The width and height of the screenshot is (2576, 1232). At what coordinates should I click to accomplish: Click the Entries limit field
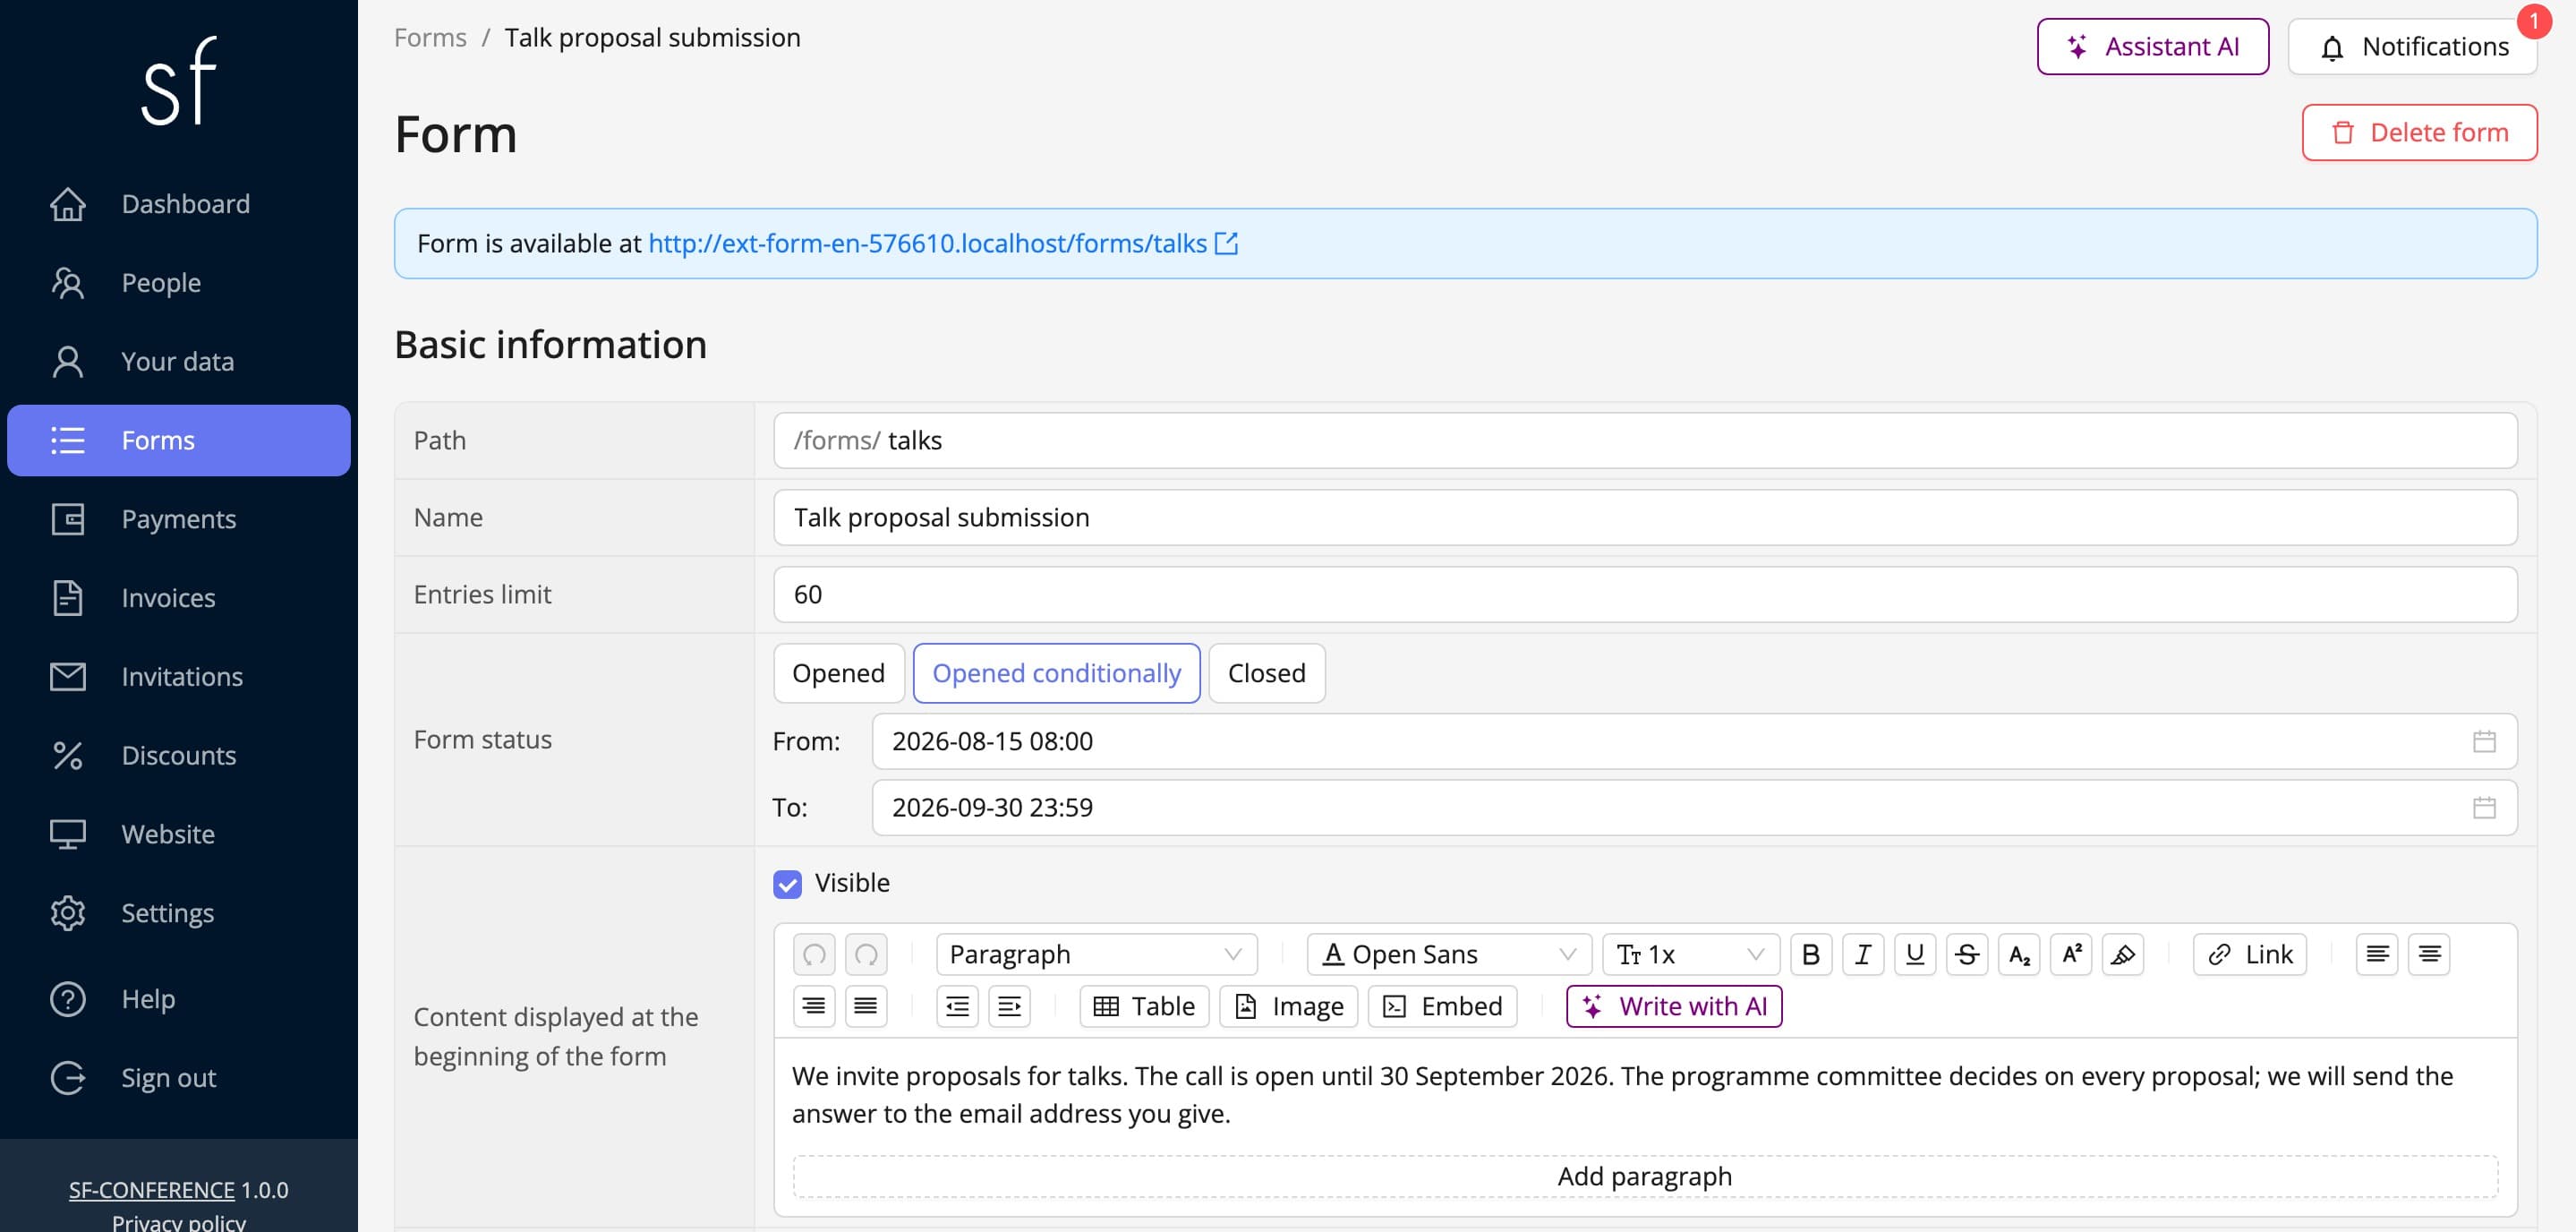tap(1644, 594)
